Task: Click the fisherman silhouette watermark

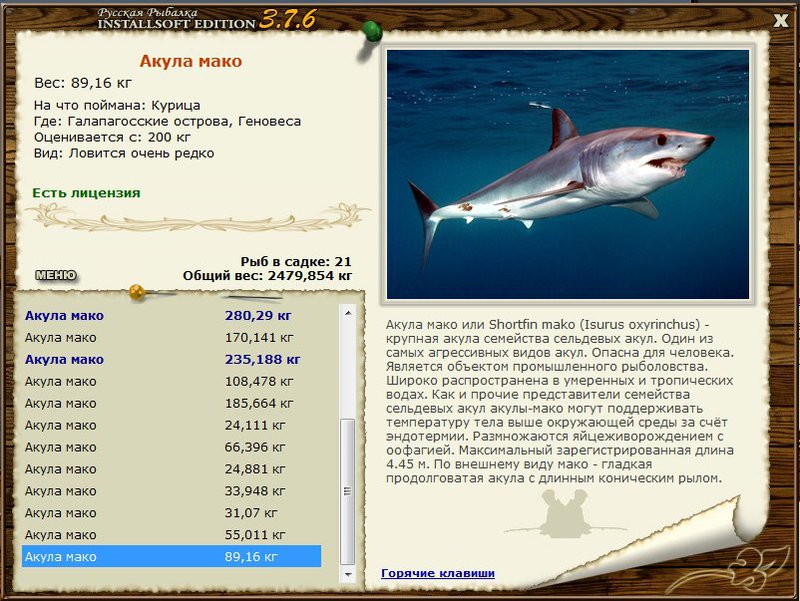Action: [565, 514]
